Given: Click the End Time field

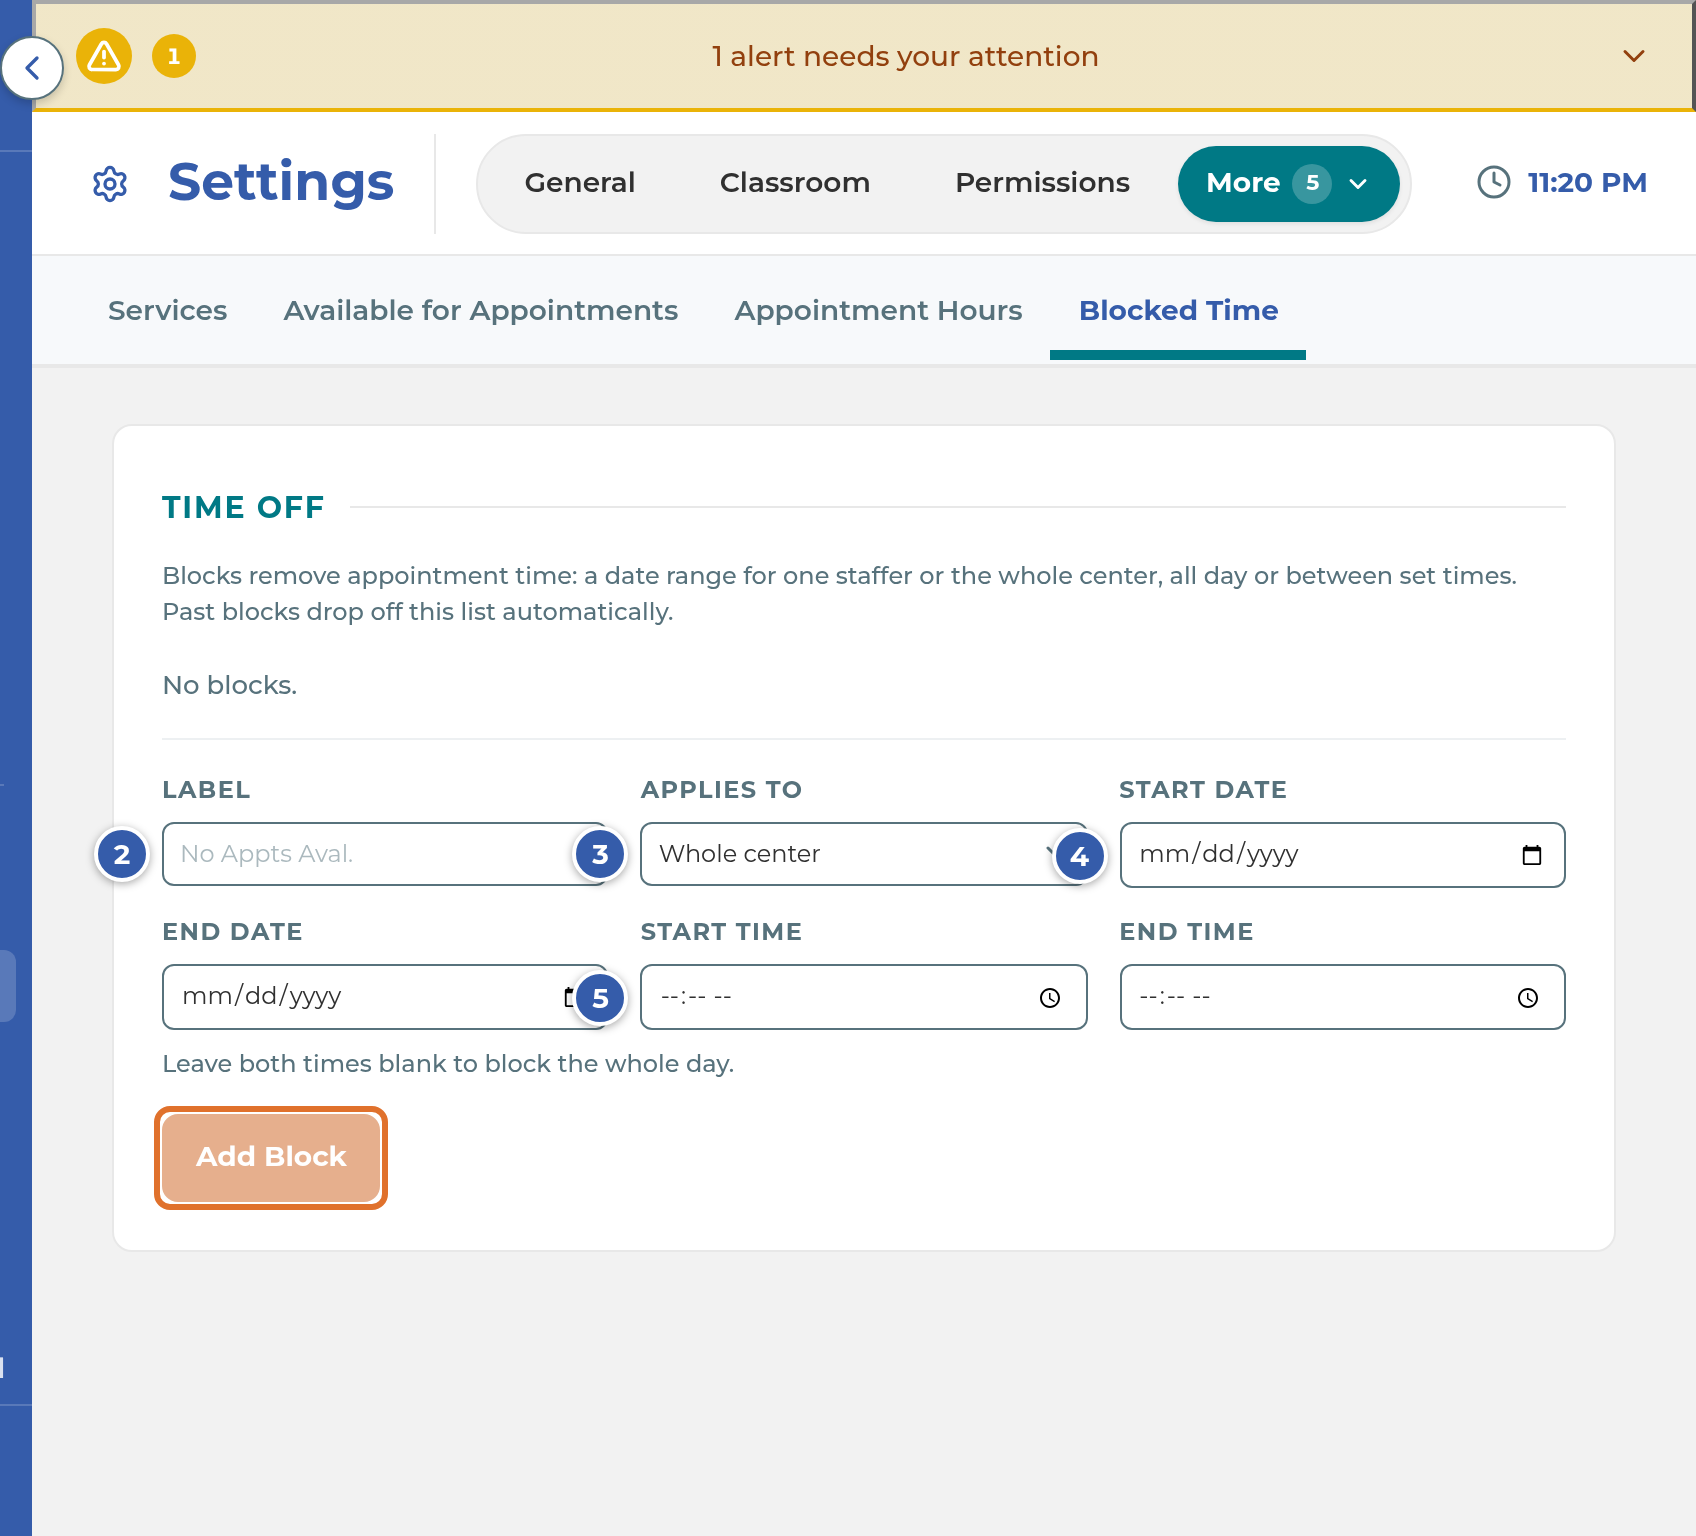Looking at the screenshot, I should point(1342,997).
